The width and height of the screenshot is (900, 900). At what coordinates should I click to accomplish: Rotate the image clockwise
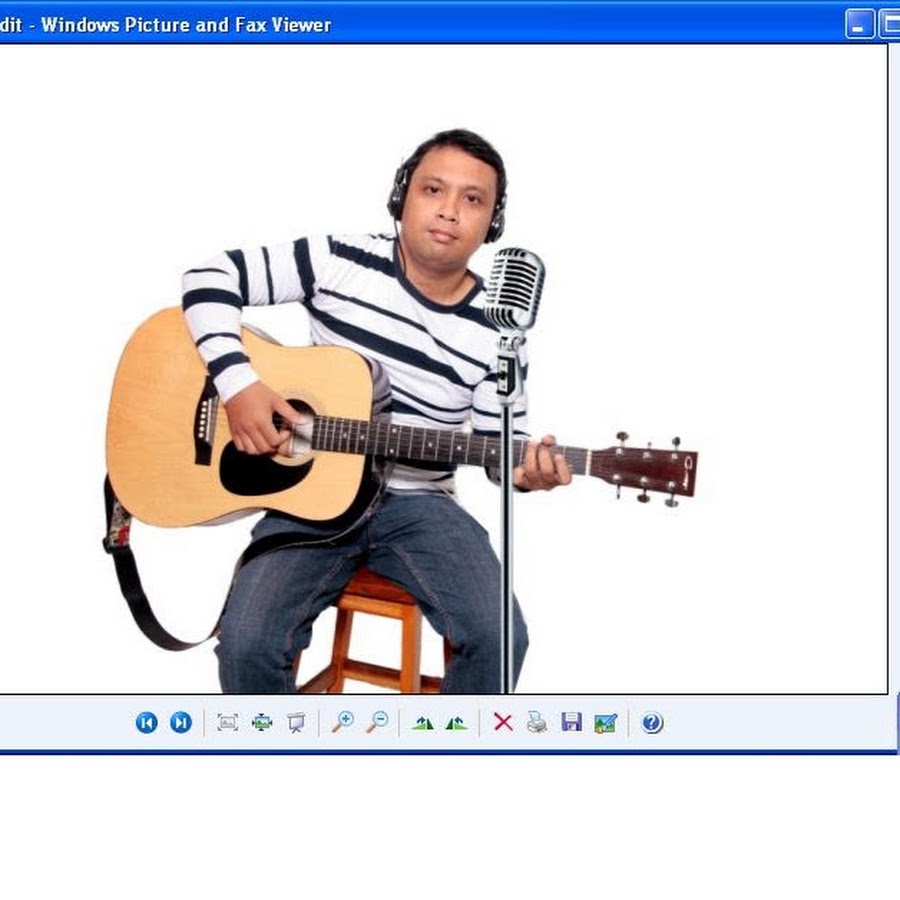tap(423, 722)
